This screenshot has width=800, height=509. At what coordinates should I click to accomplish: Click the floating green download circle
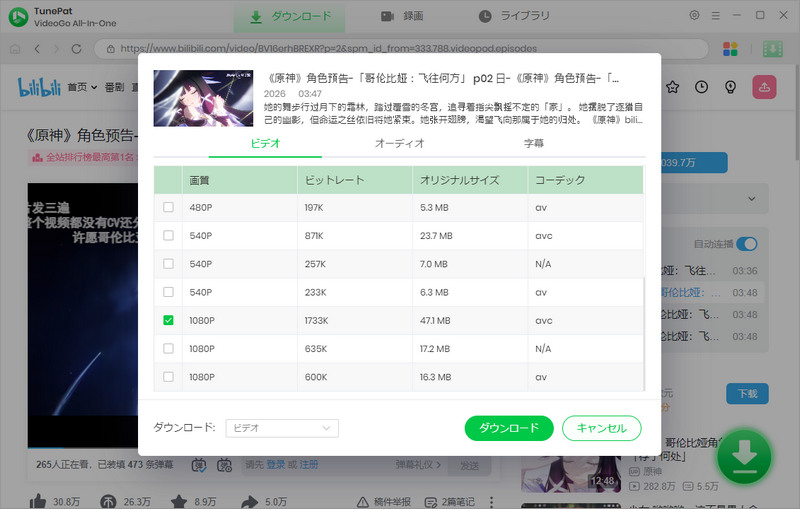[x=744, y=456]
